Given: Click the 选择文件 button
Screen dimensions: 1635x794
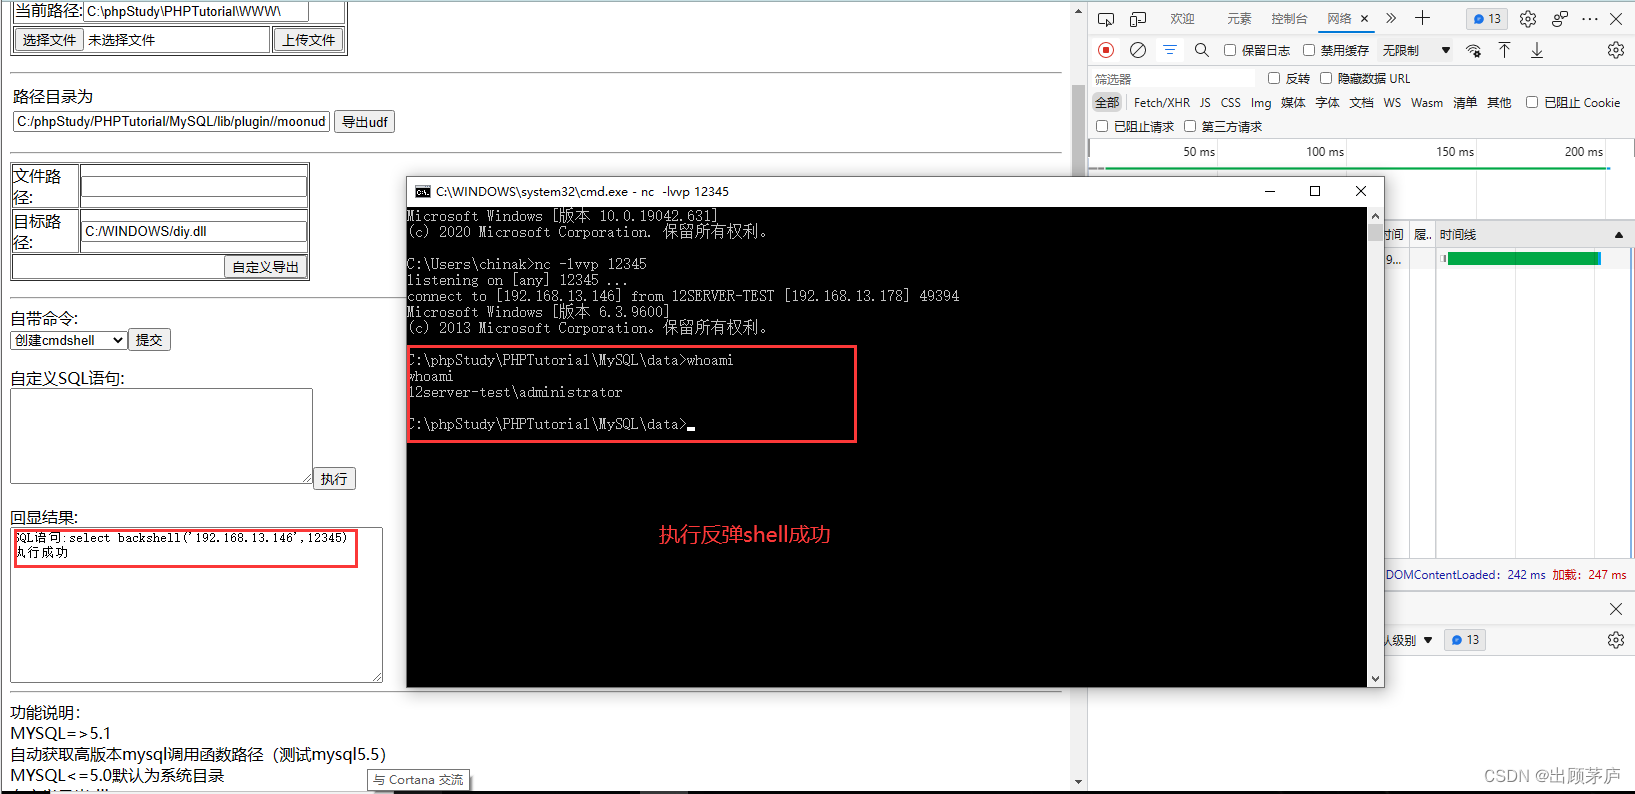Looking at the screenshot, I should pos(49,40).
